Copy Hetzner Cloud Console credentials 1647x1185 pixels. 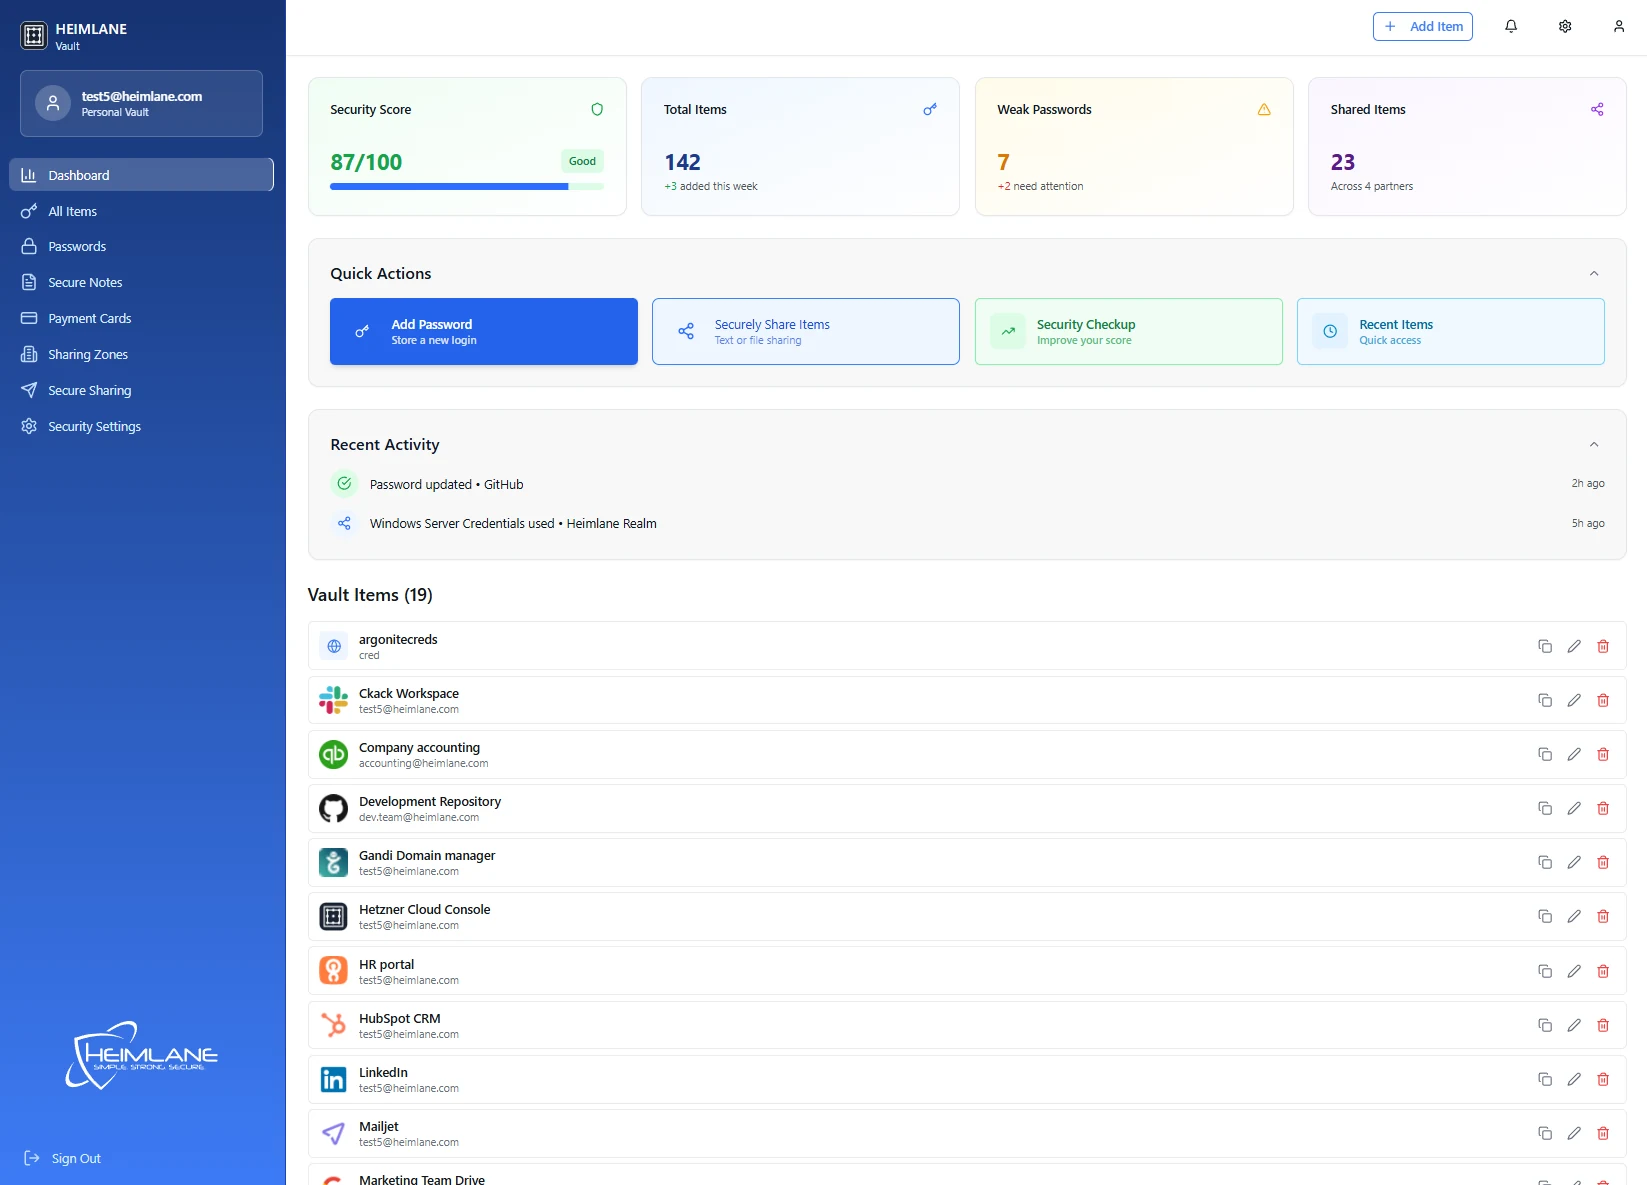[1545, 916]
